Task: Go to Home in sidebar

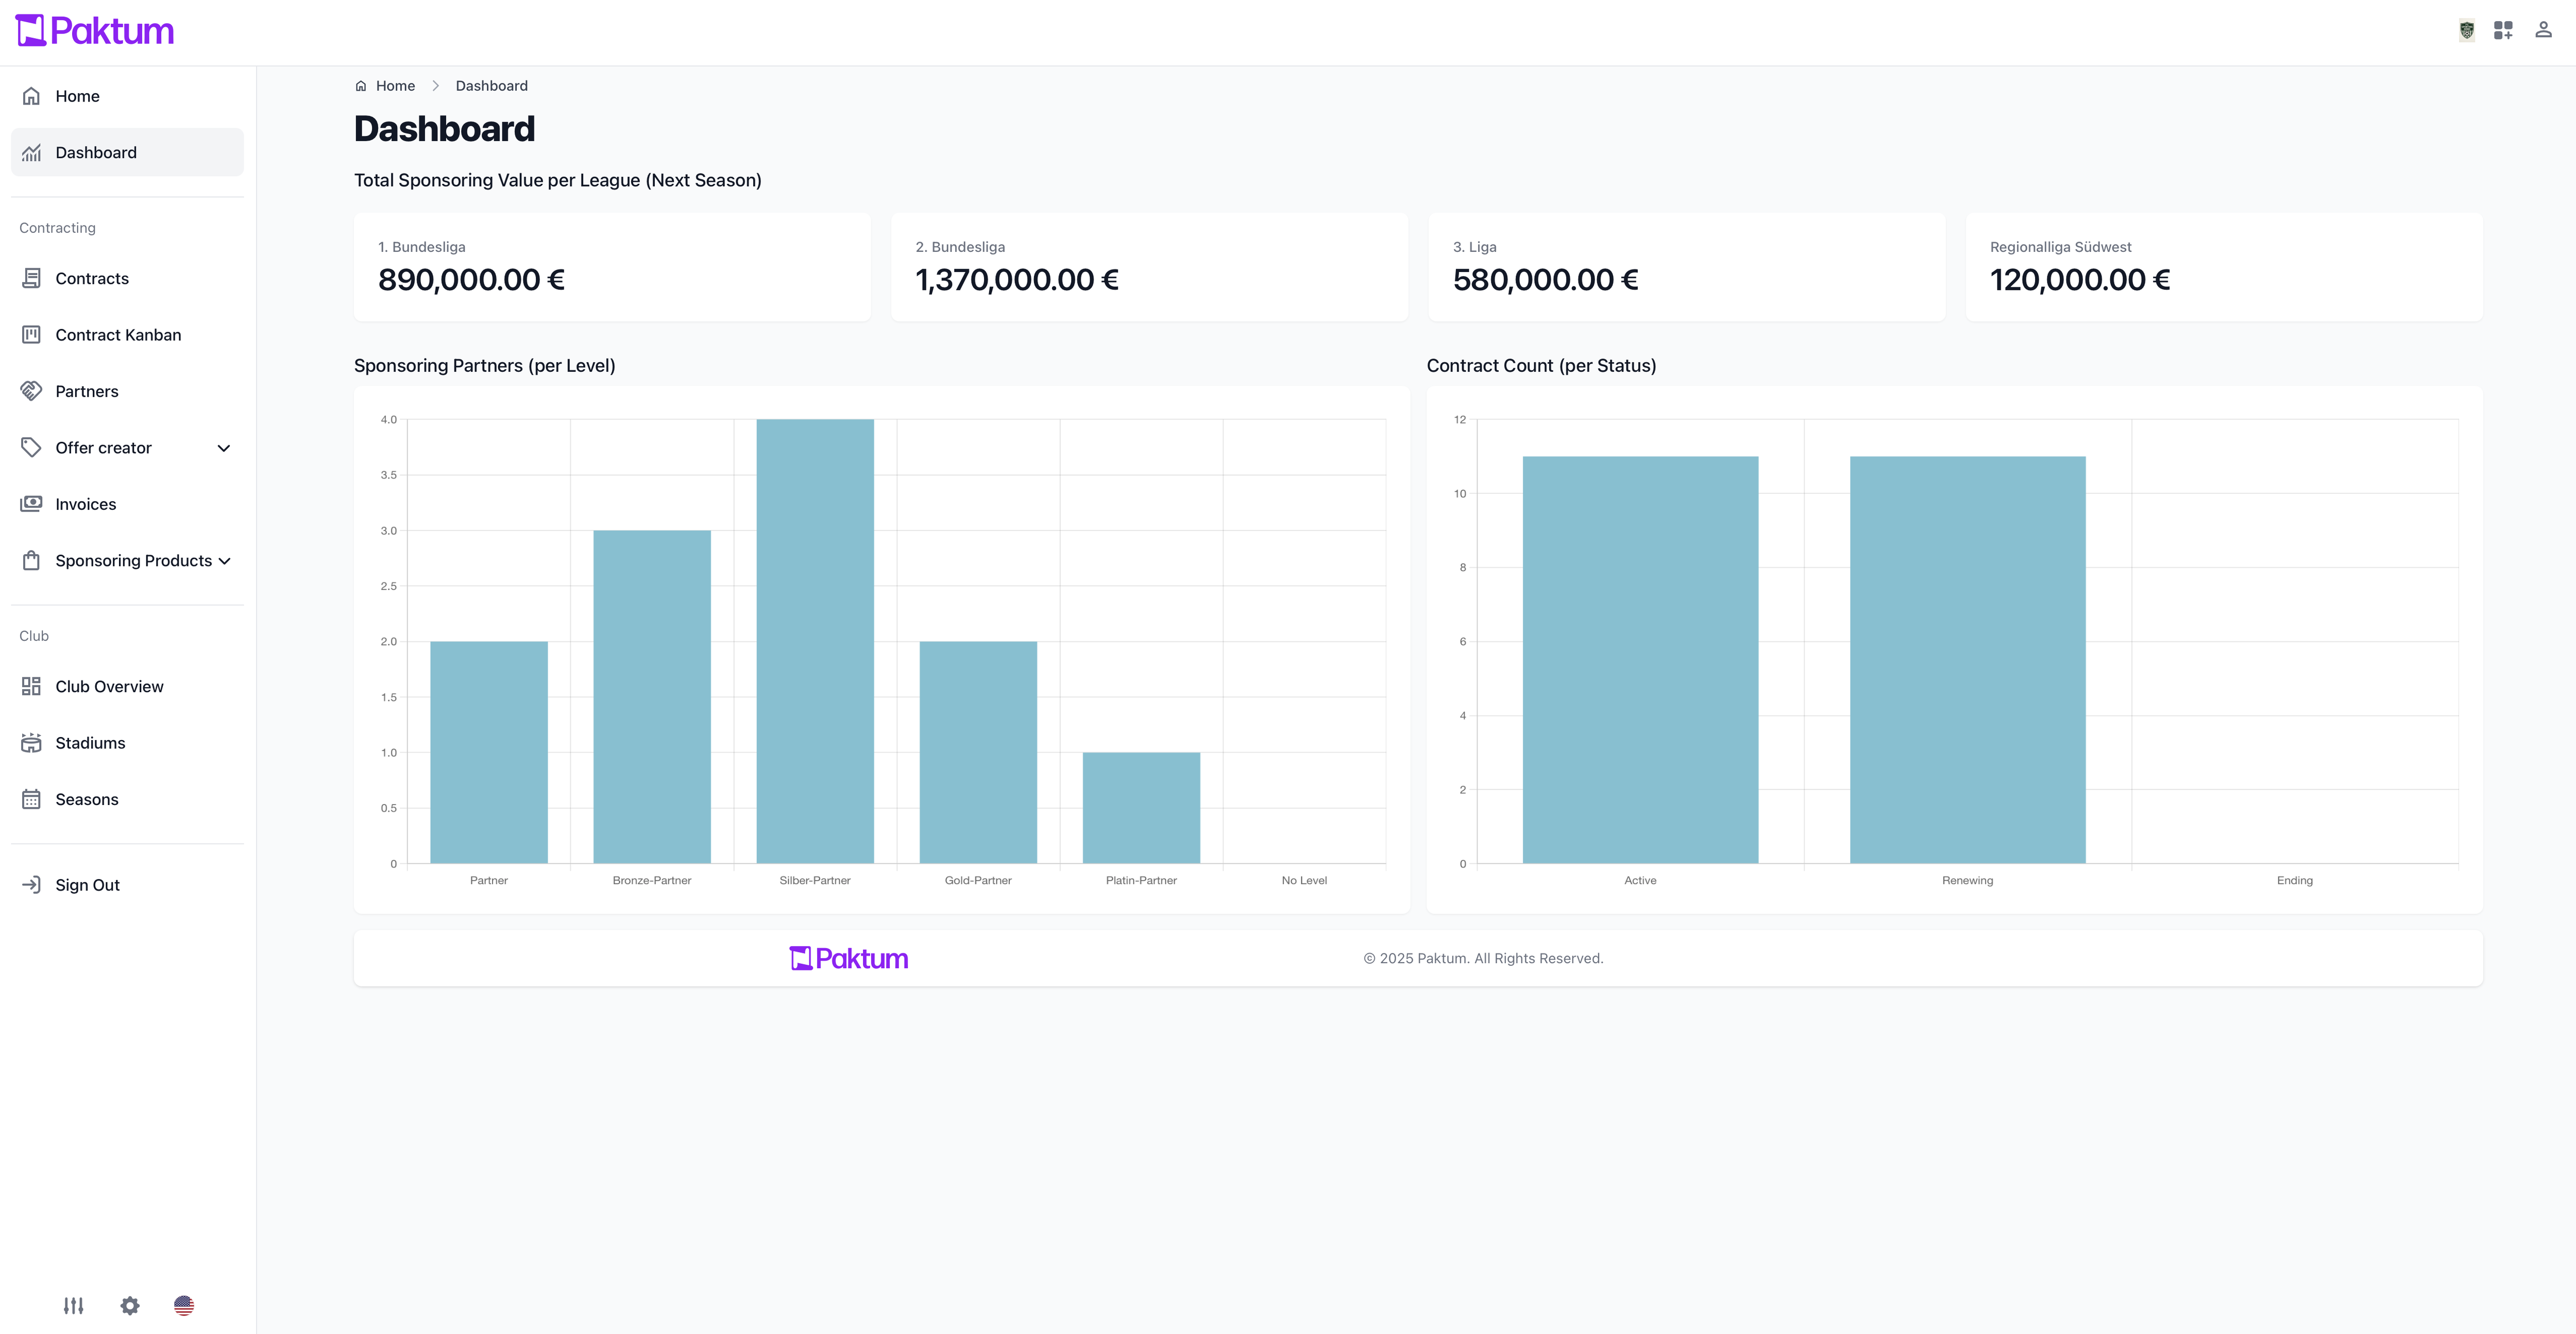Action: [x=127, y=96]
